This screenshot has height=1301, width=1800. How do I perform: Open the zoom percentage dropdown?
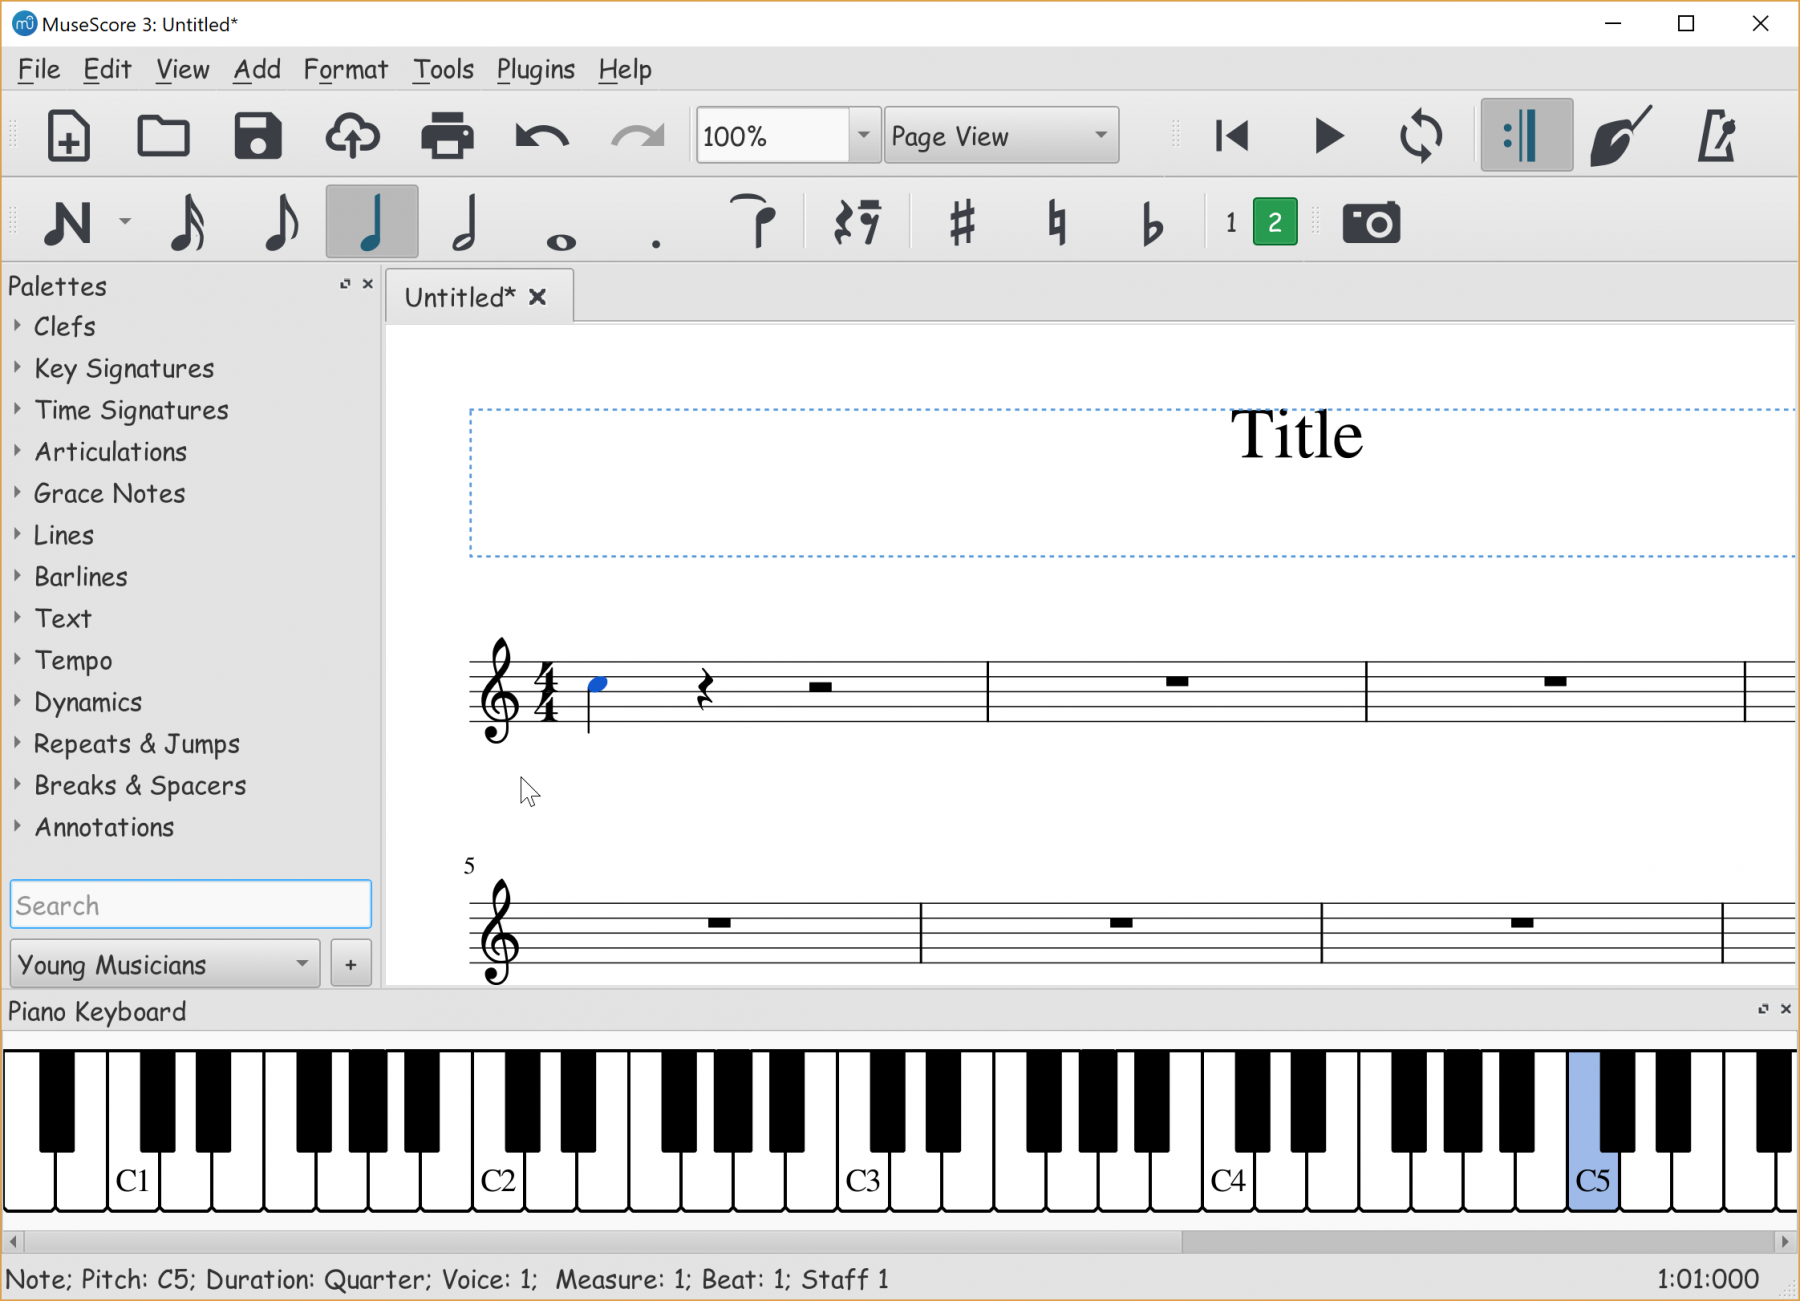pos(864,135)
